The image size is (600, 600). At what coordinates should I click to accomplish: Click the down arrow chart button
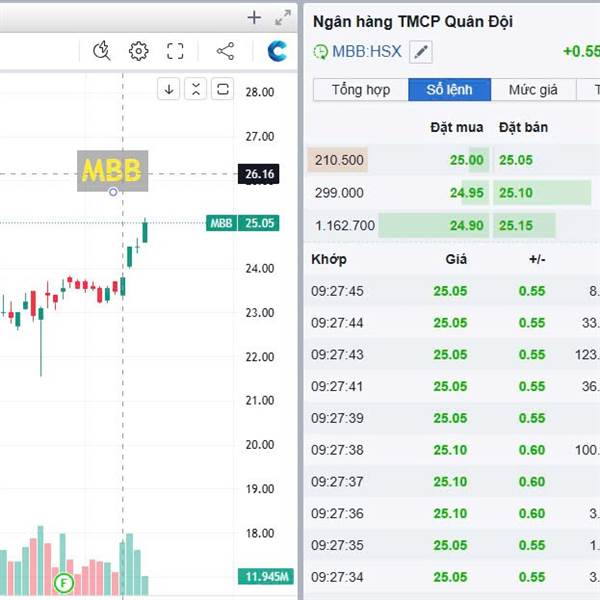[169, 89]
